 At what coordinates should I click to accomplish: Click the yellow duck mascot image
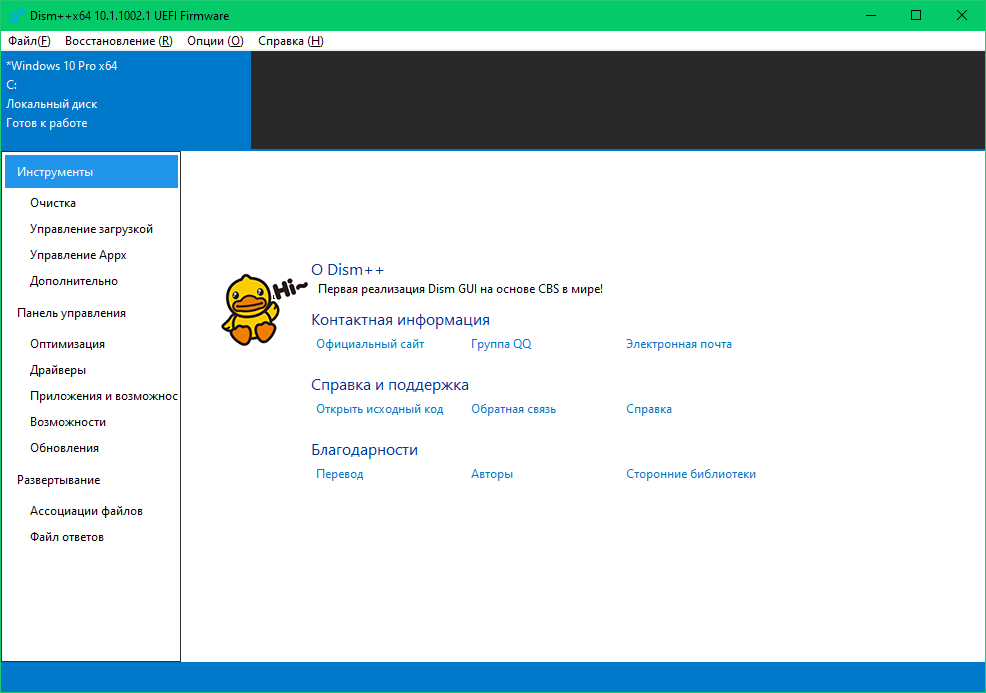pos(250,309)
